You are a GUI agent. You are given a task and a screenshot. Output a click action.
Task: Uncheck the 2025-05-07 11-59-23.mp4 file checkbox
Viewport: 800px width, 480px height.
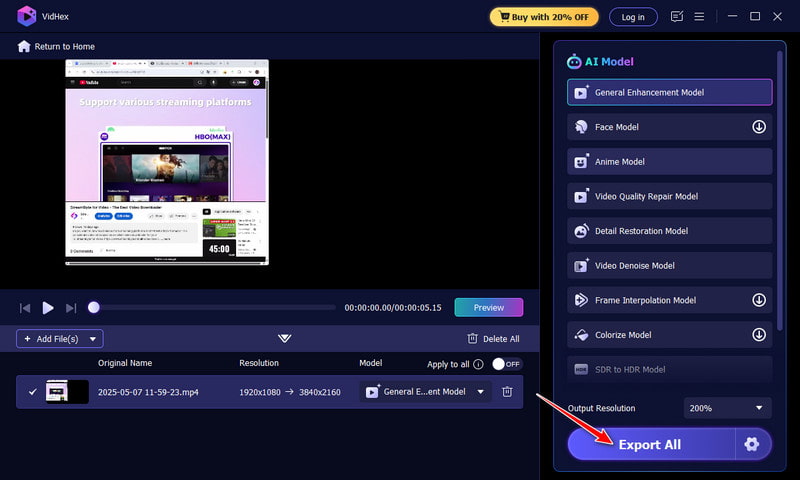coord(32,392)
